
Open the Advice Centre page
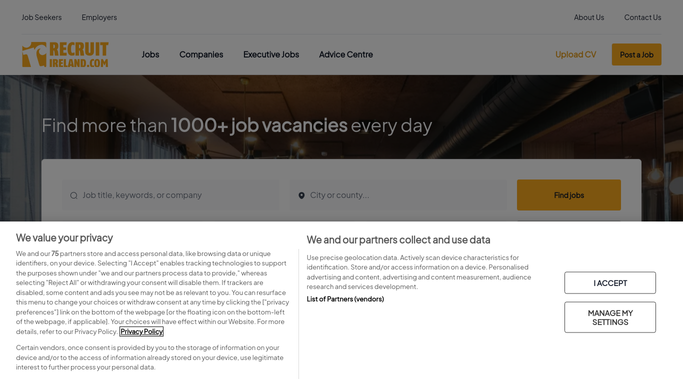coord(346,54)
